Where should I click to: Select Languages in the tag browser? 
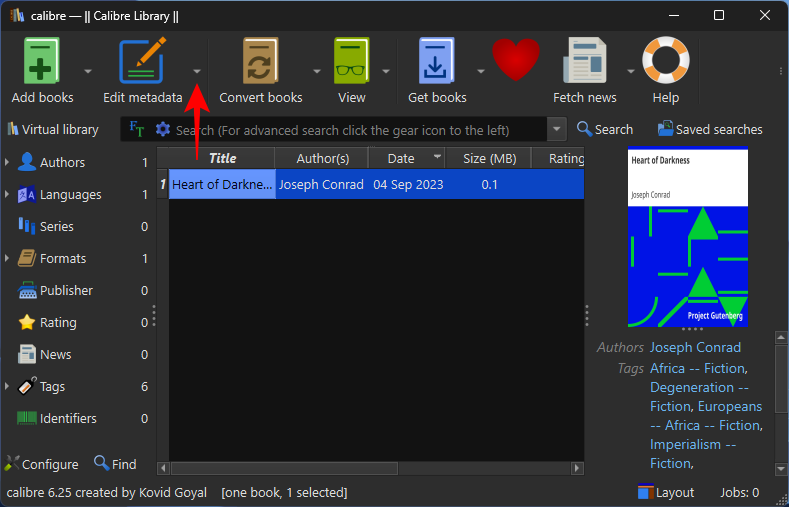70,195
